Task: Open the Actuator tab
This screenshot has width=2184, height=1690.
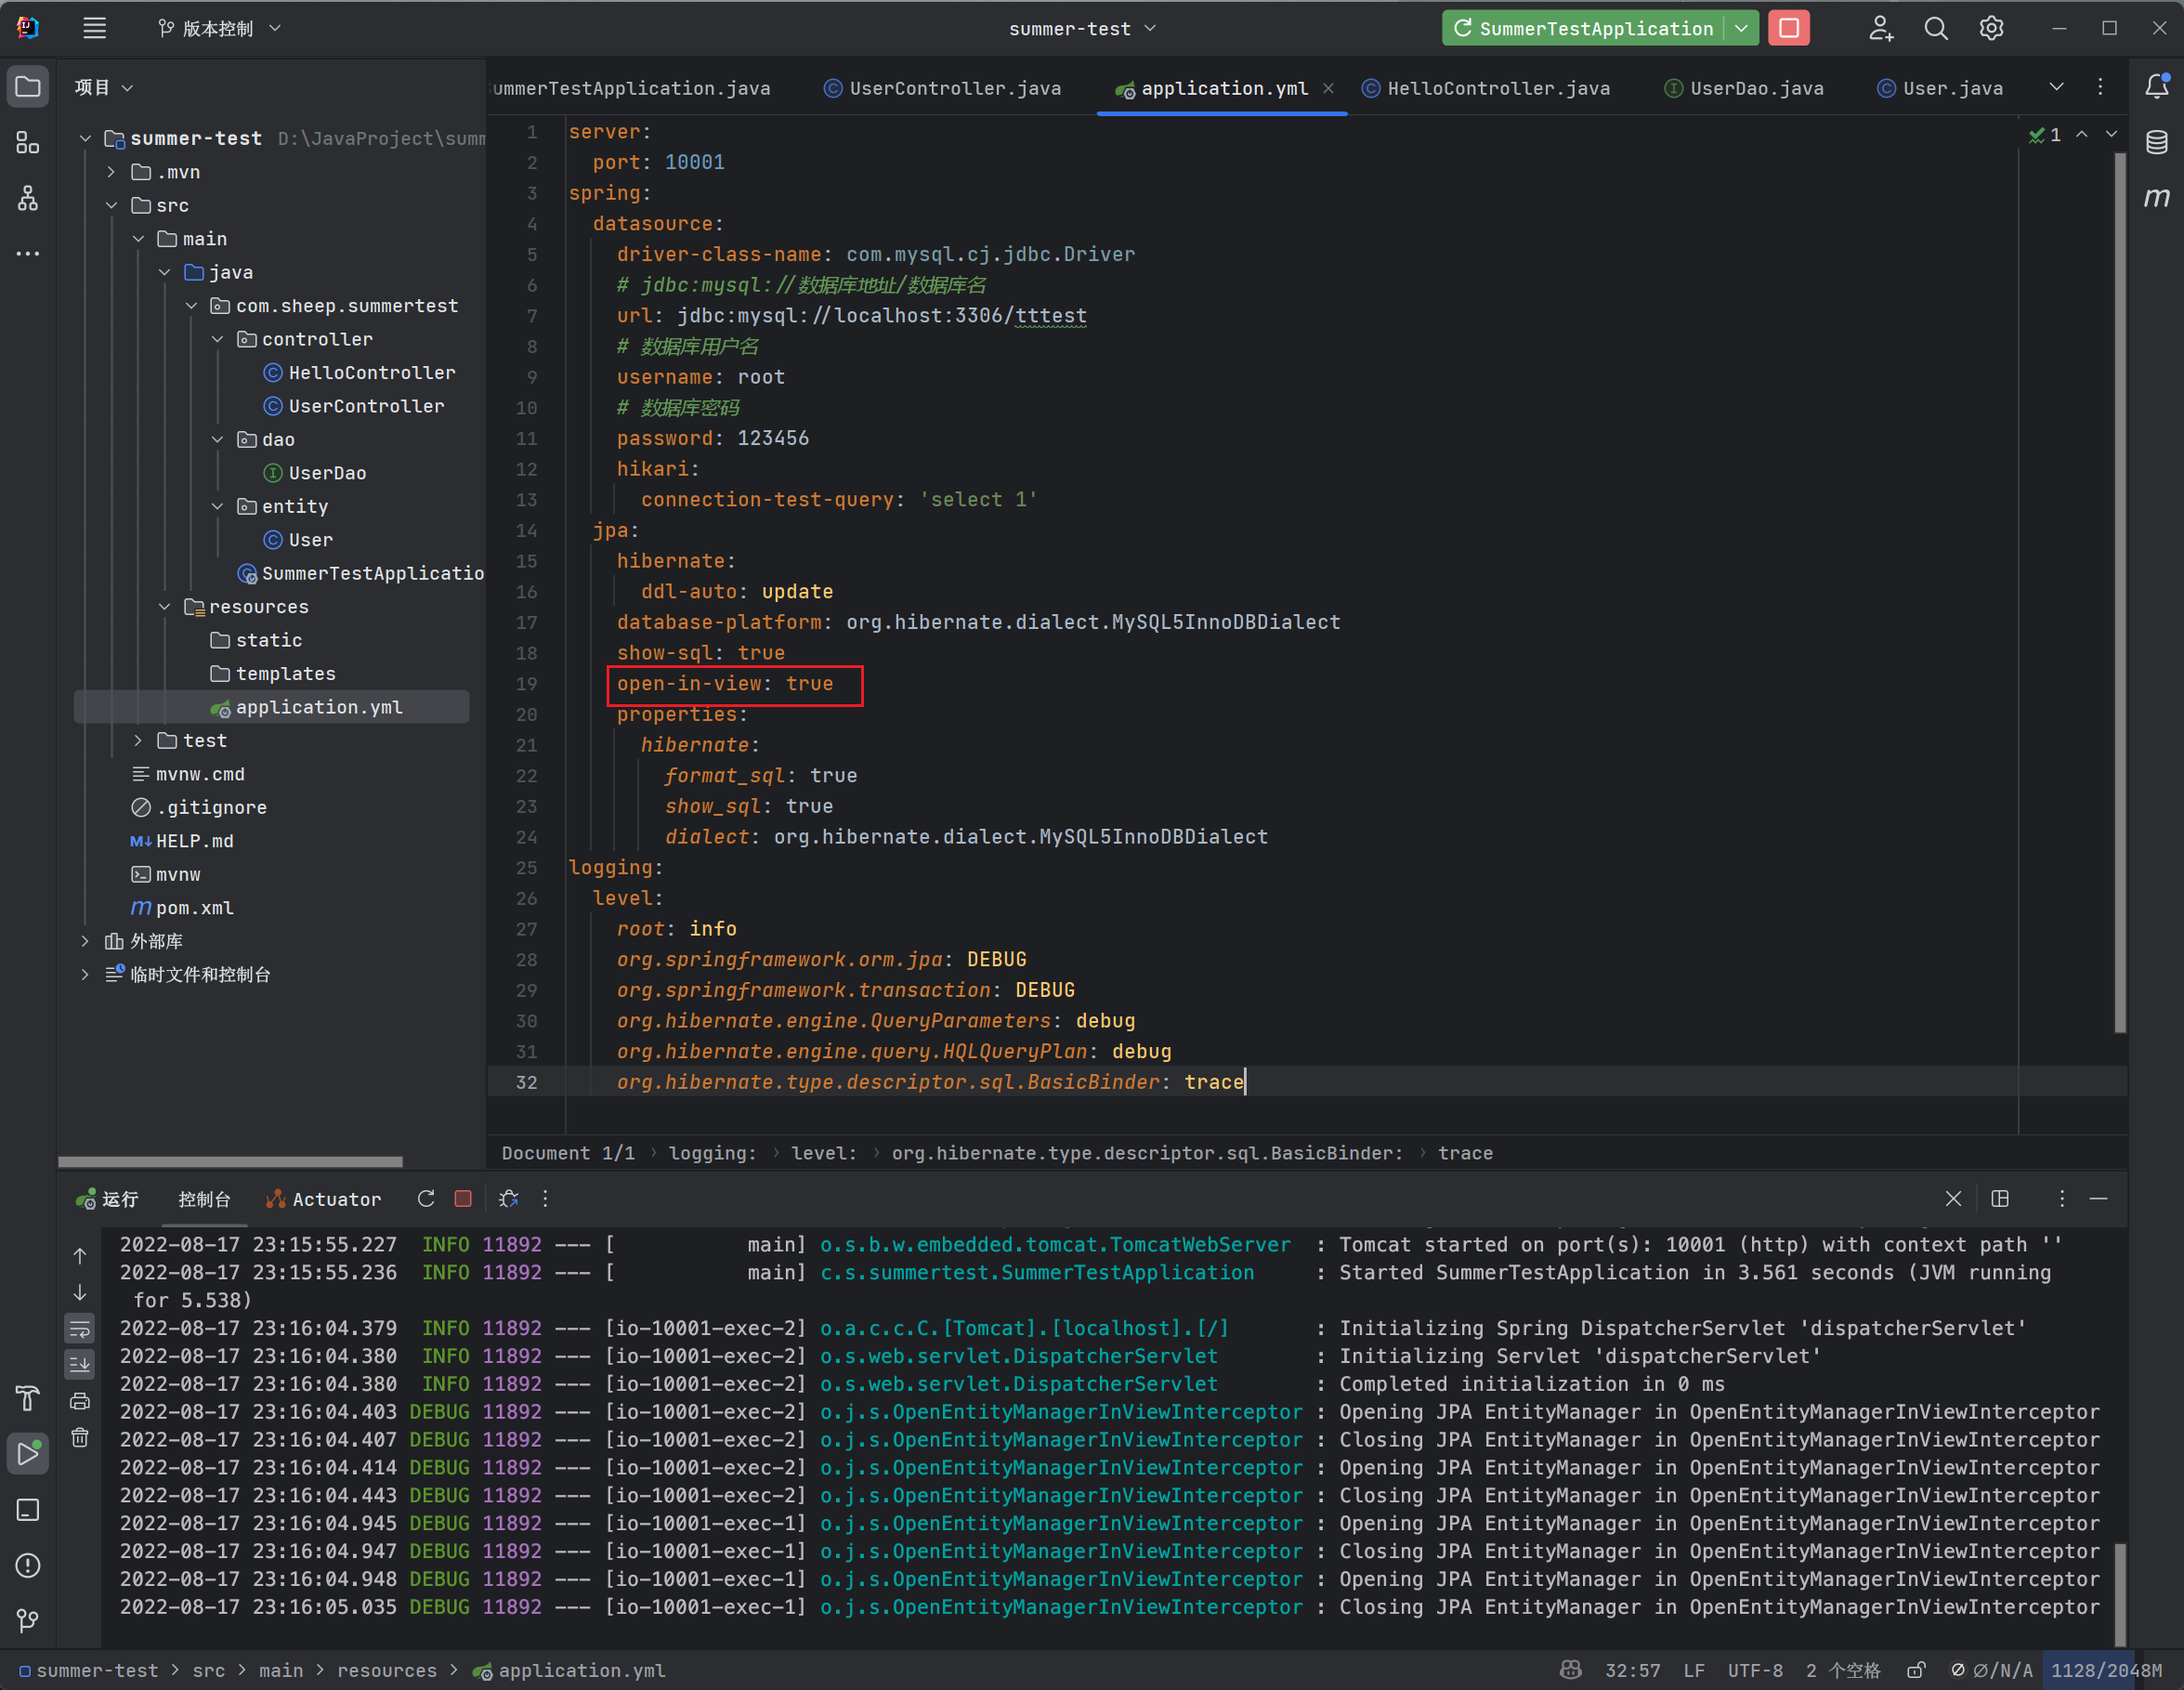Action: 323,1199
